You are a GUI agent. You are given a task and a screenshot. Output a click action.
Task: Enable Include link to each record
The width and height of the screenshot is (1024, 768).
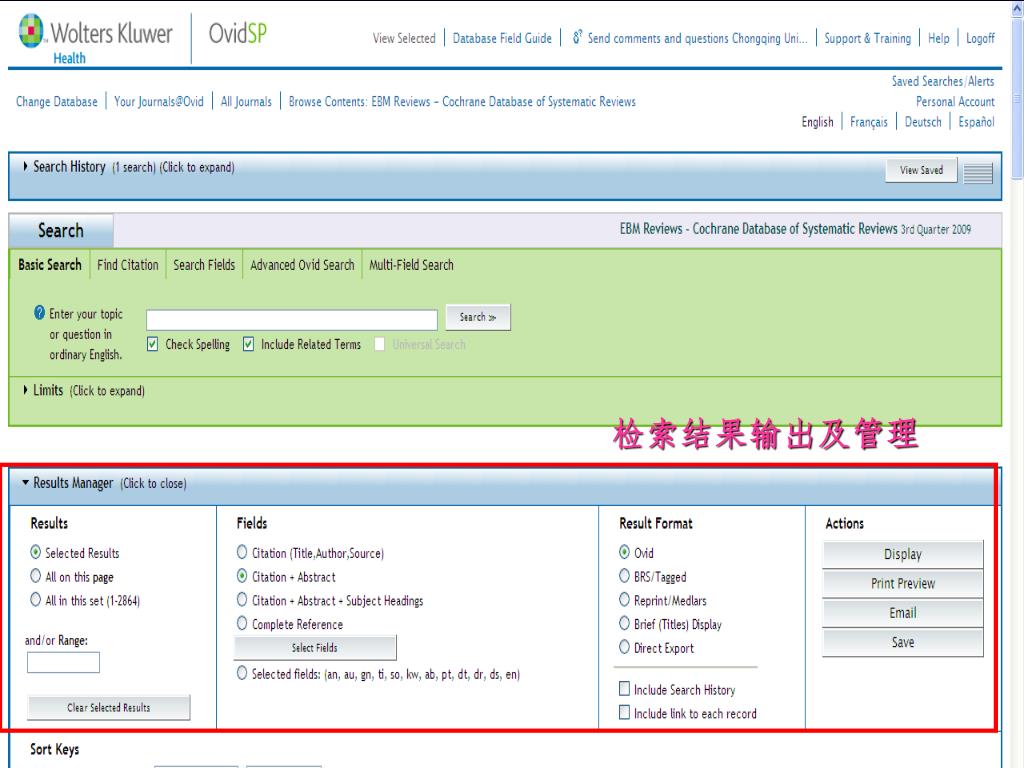(624, 712)
